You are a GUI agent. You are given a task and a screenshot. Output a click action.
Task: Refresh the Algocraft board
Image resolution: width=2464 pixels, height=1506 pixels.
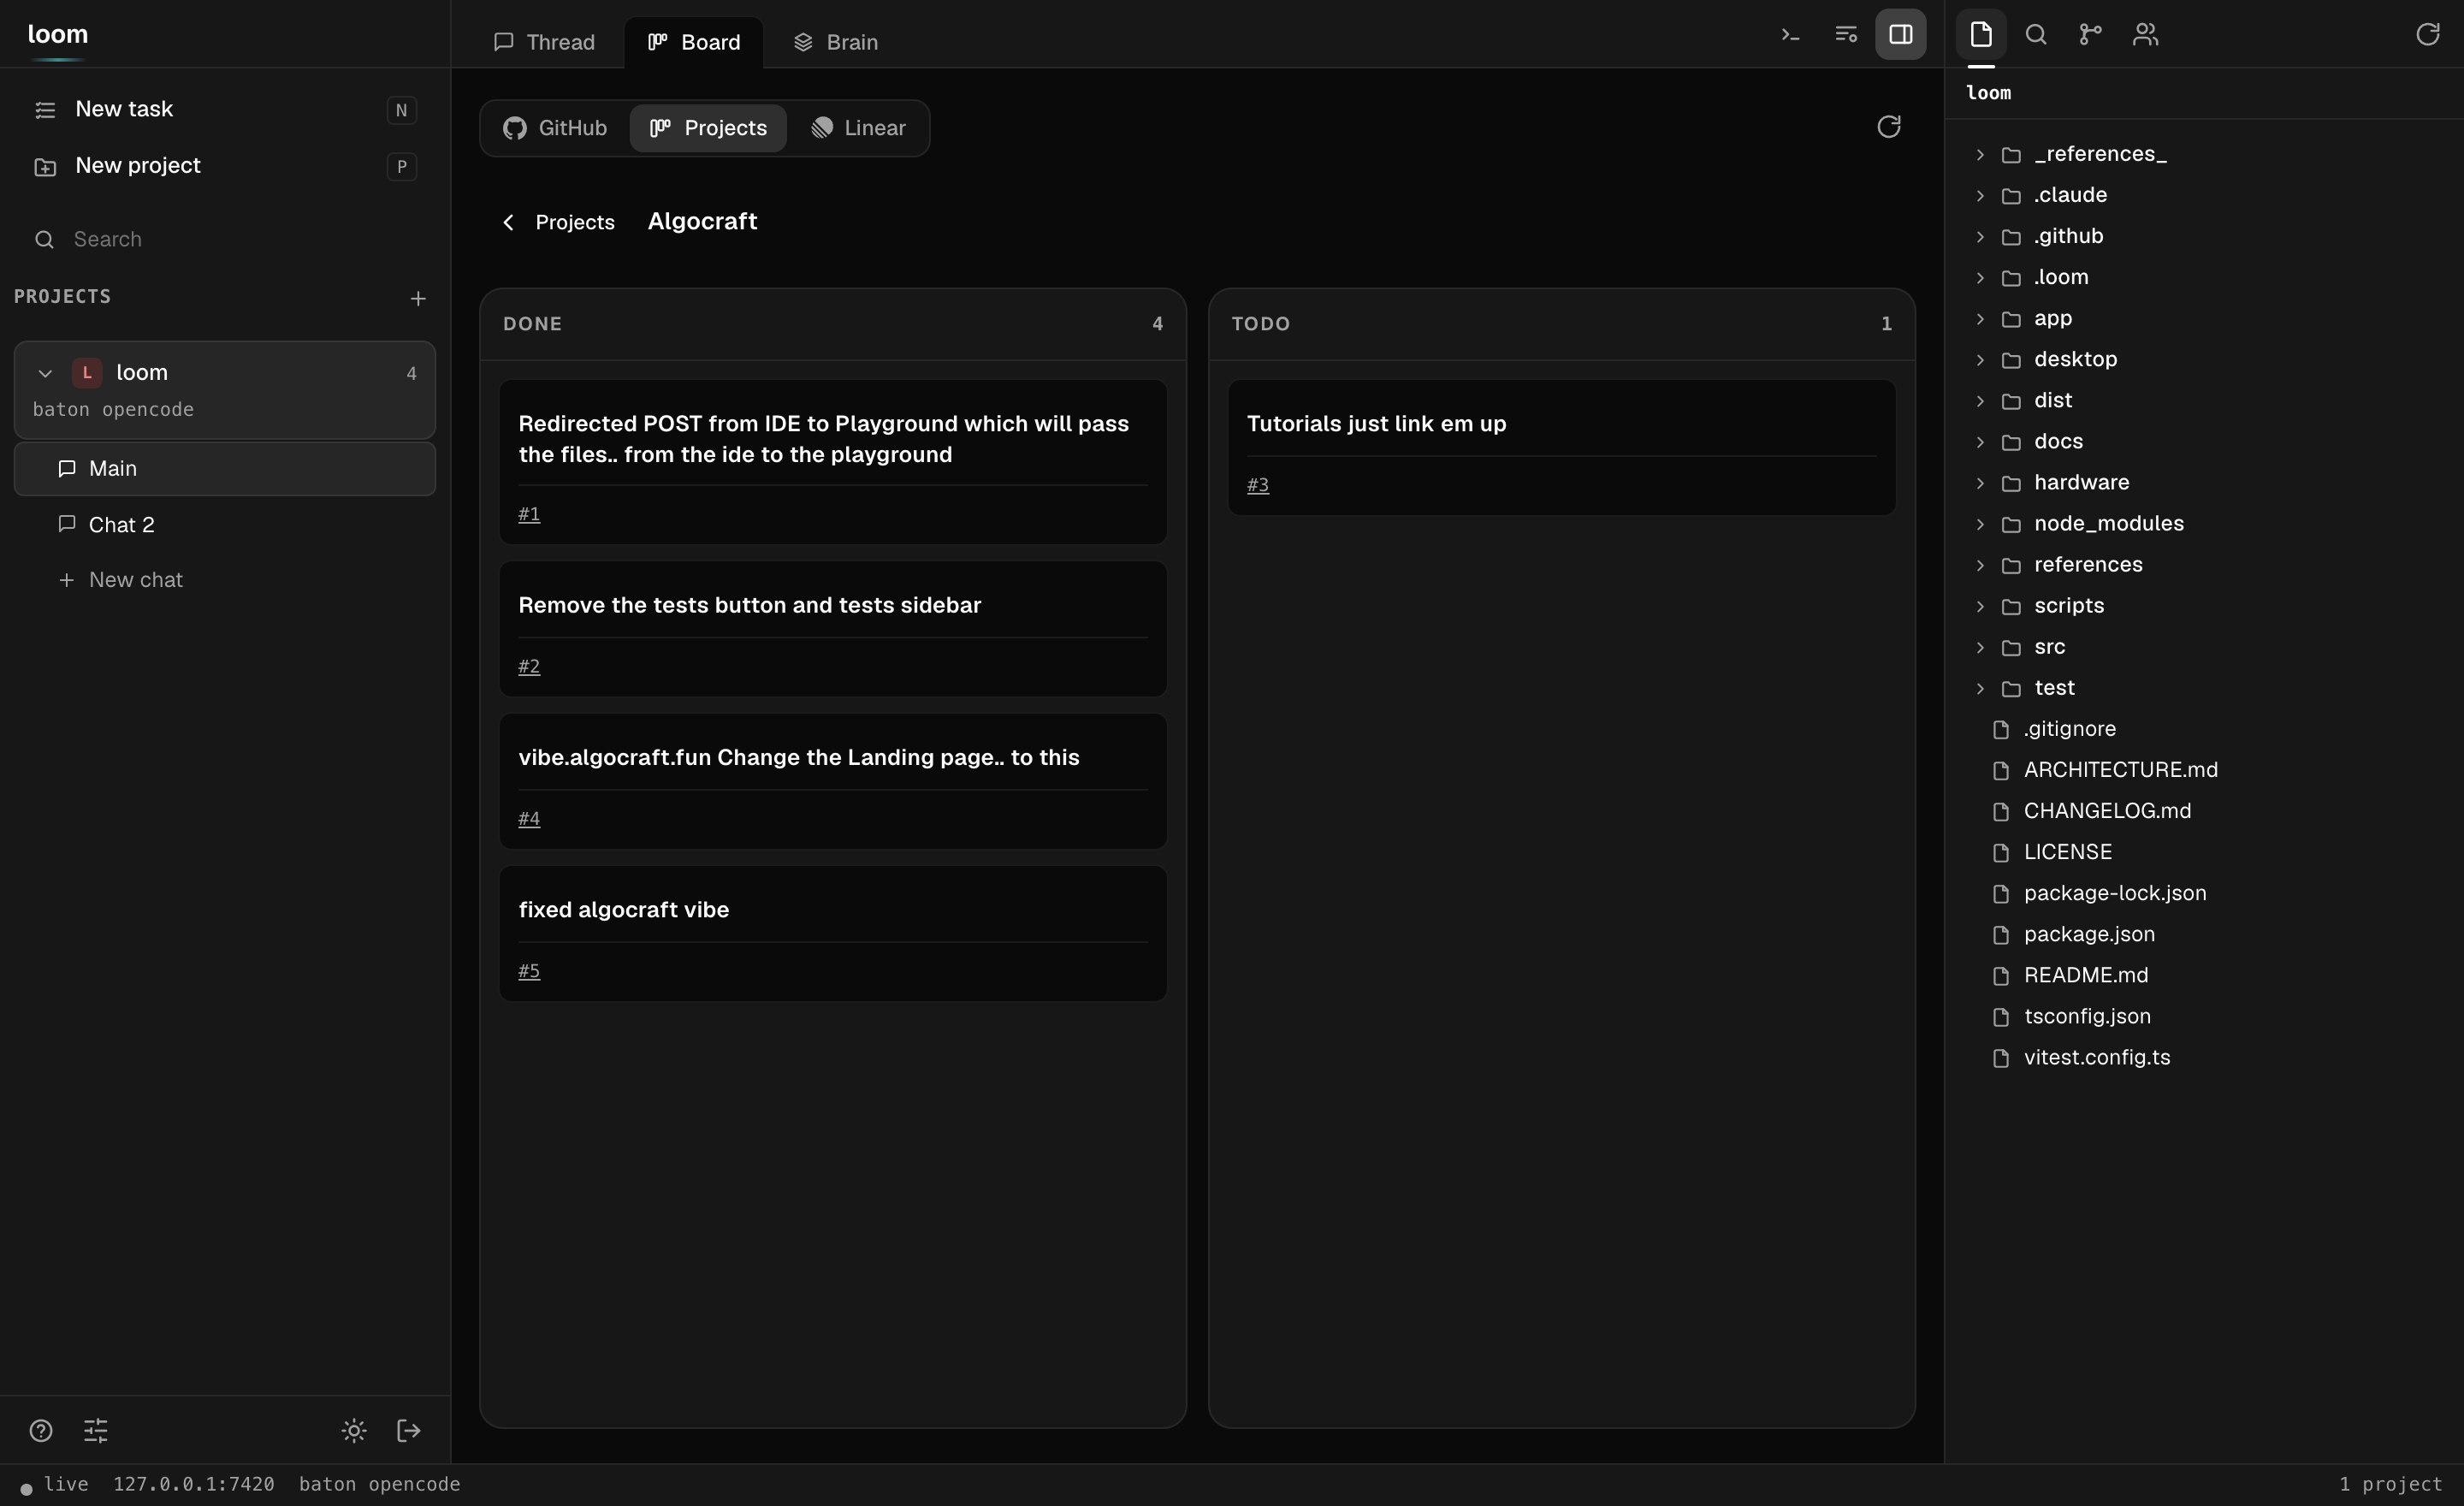coord(1888,127)
